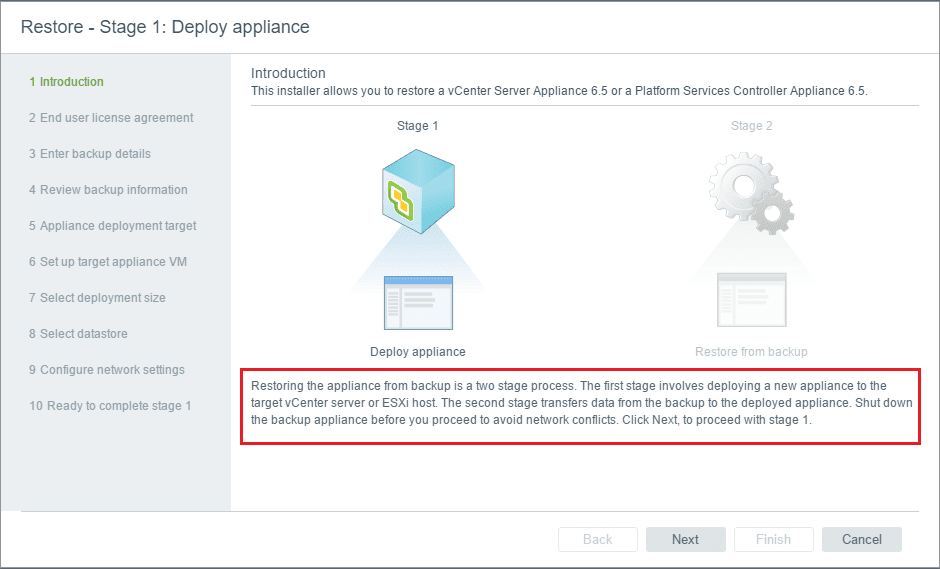The image size is (940, 569).
Task: Go to Select deployment size step
Action: pos(97,298)
